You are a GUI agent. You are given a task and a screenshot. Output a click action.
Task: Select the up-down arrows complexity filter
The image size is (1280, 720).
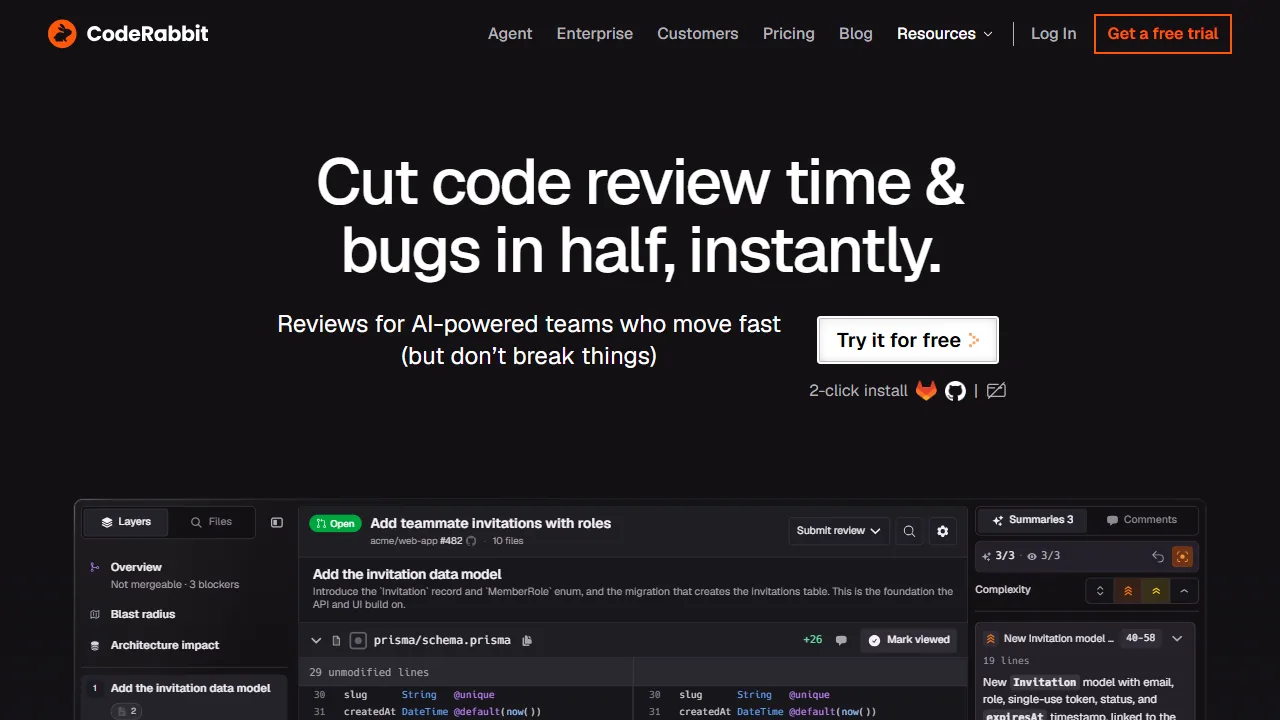pyautogui.click(x=1100, y=591)
